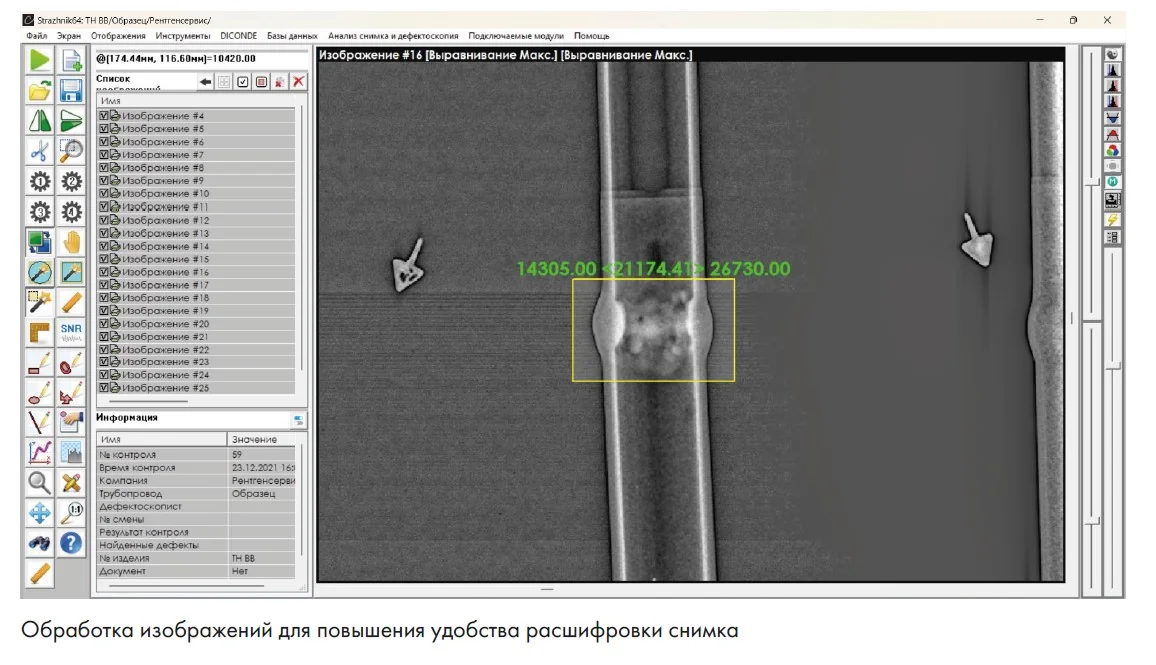Click the Трубопровод row in Информация table
Viewport: 1156px width, 665px height.
tap(196, 493)
